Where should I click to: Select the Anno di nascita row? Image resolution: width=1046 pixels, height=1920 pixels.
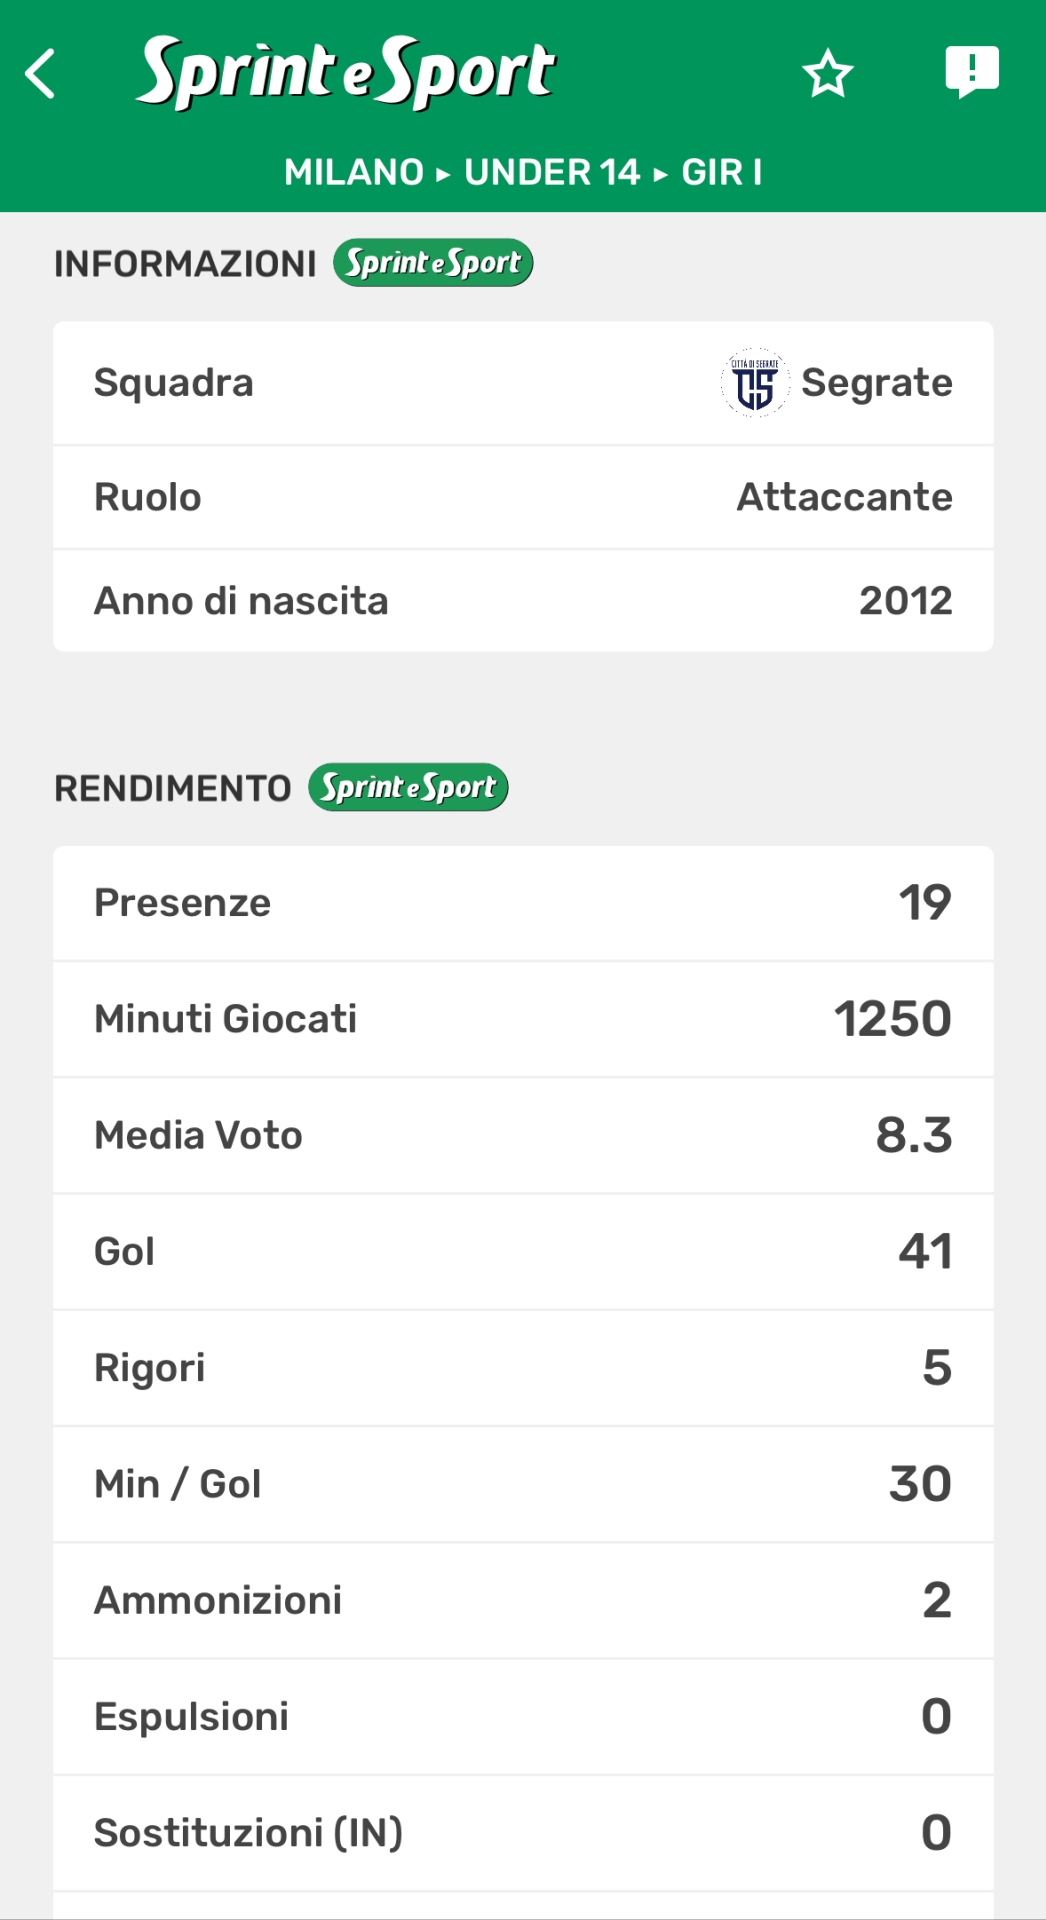click(523, 601)
